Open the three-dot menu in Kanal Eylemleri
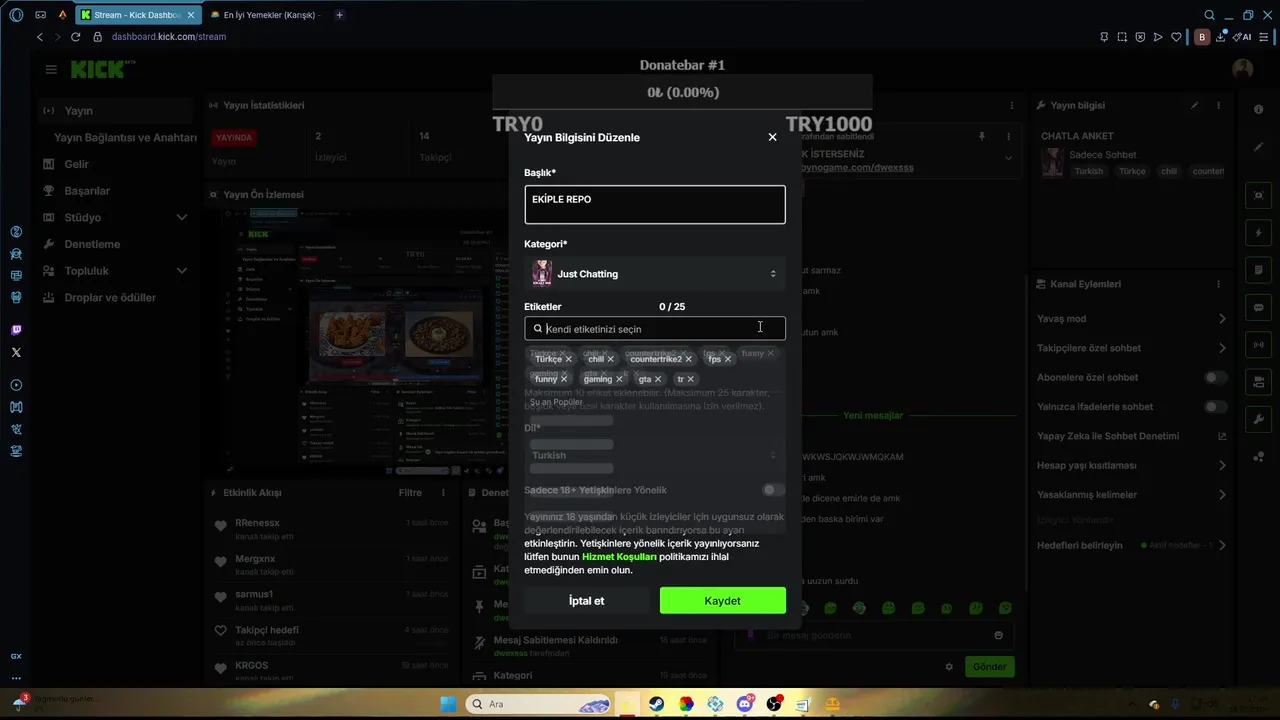Image resolution: width=1280 pixels, height=720 pixels. (1218, 284)
